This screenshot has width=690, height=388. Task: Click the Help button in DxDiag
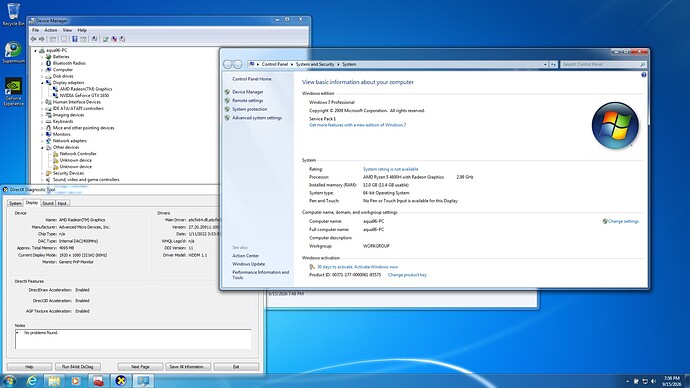click(29, 366)
